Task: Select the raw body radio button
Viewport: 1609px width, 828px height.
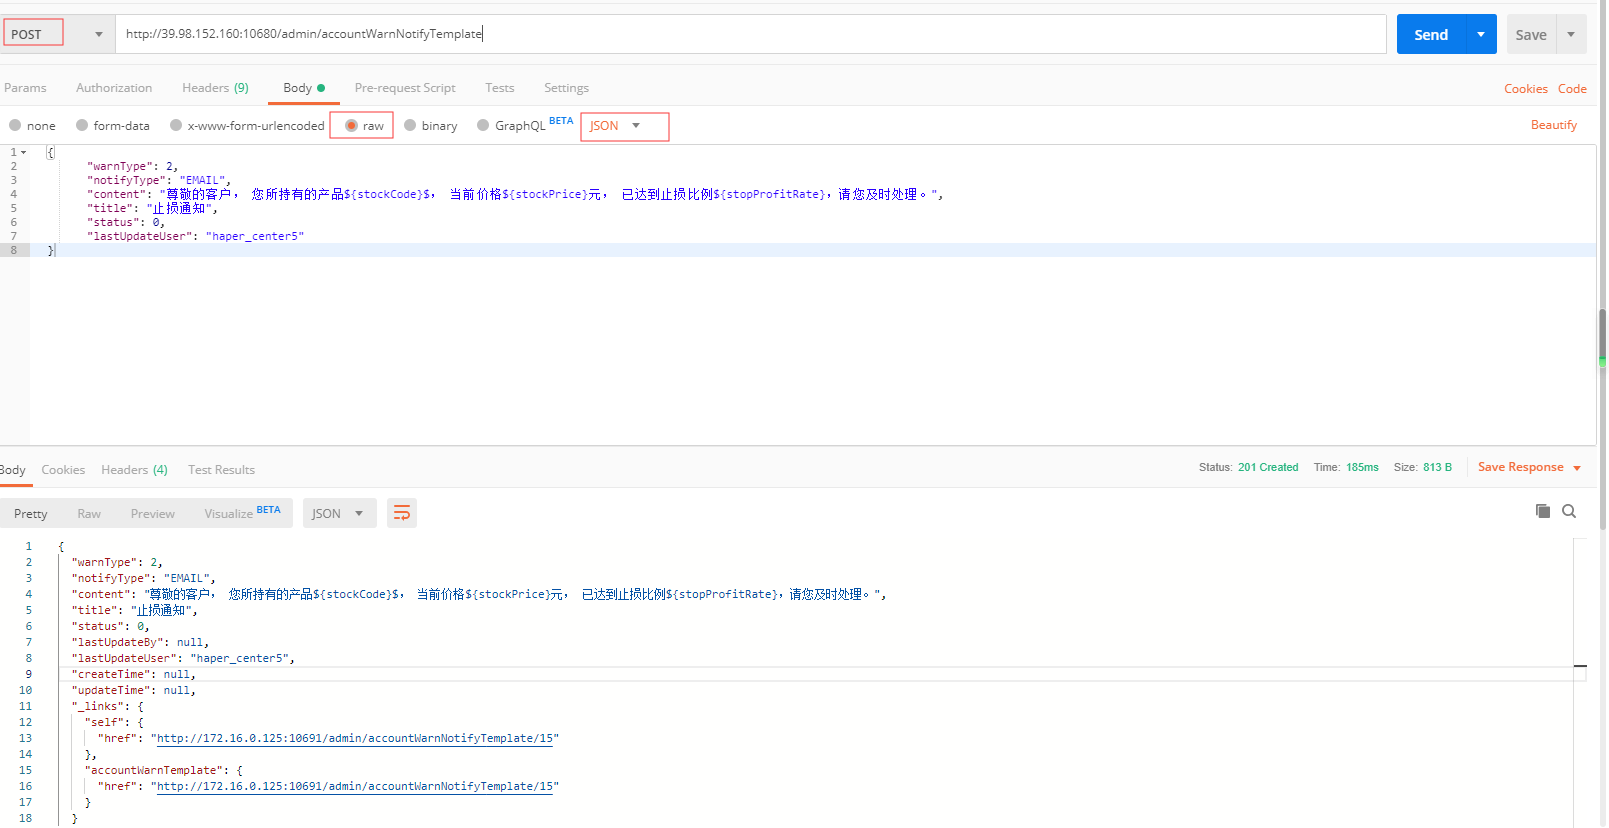Action: 351,125
